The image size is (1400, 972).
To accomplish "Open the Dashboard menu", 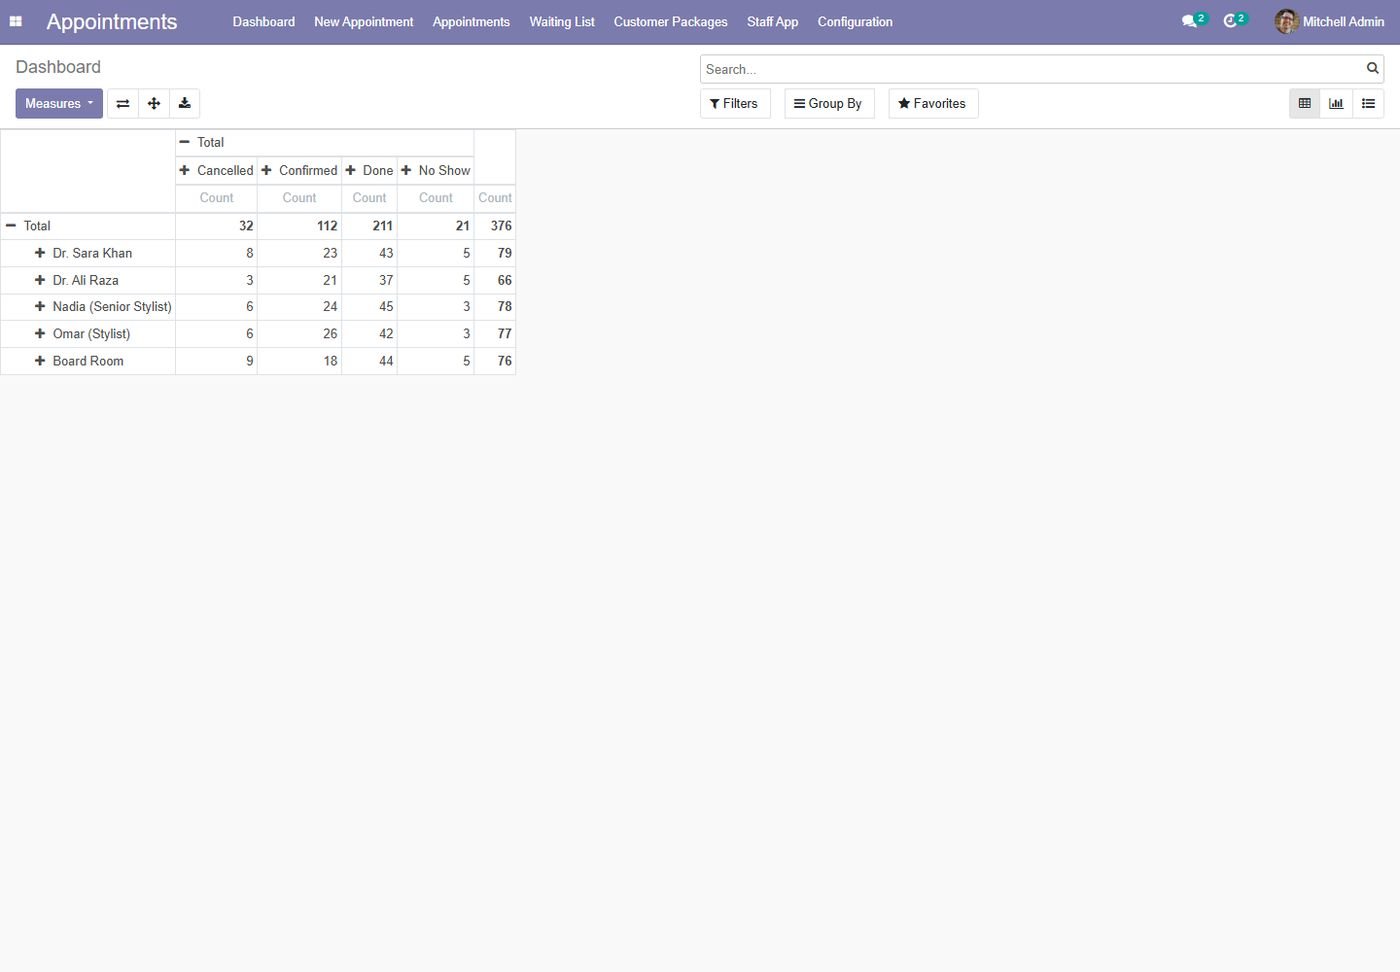I will [x=264, y=21].
